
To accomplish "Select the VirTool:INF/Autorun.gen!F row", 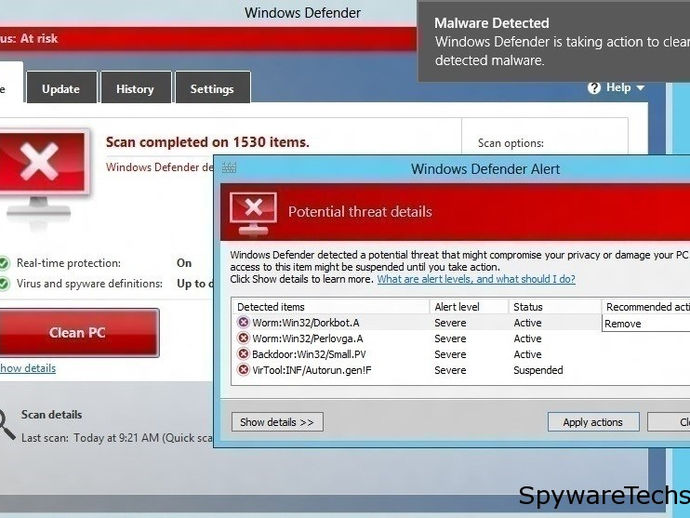I will pos(460,370).
